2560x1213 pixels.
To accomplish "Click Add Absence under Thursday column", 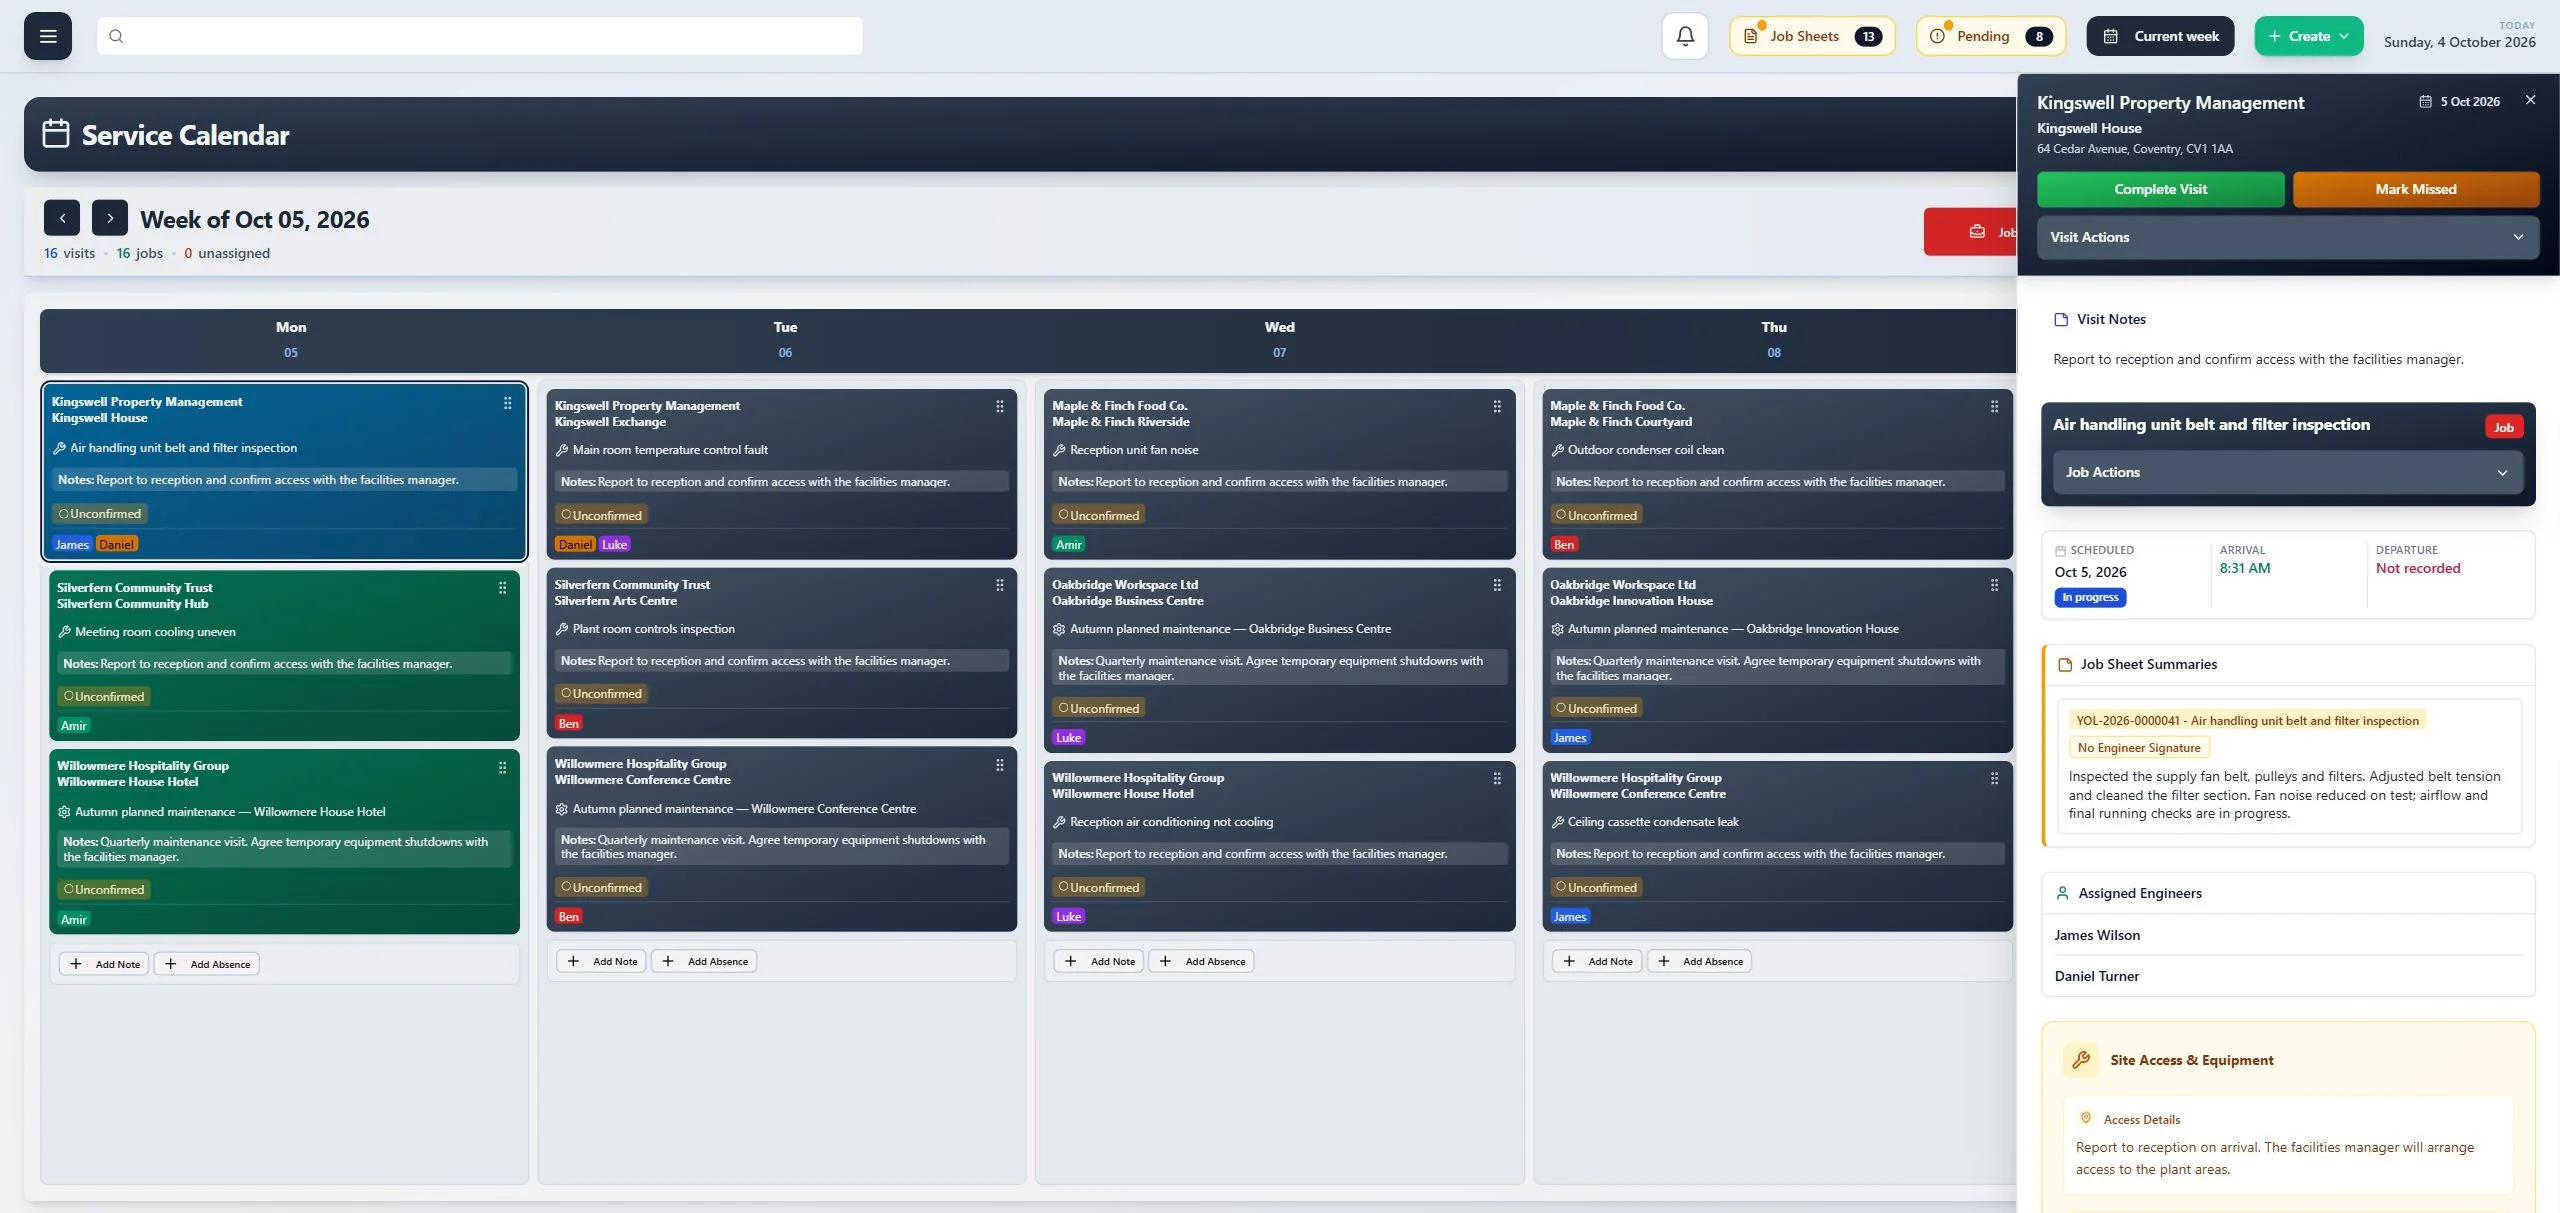I will coord(1699,961).
